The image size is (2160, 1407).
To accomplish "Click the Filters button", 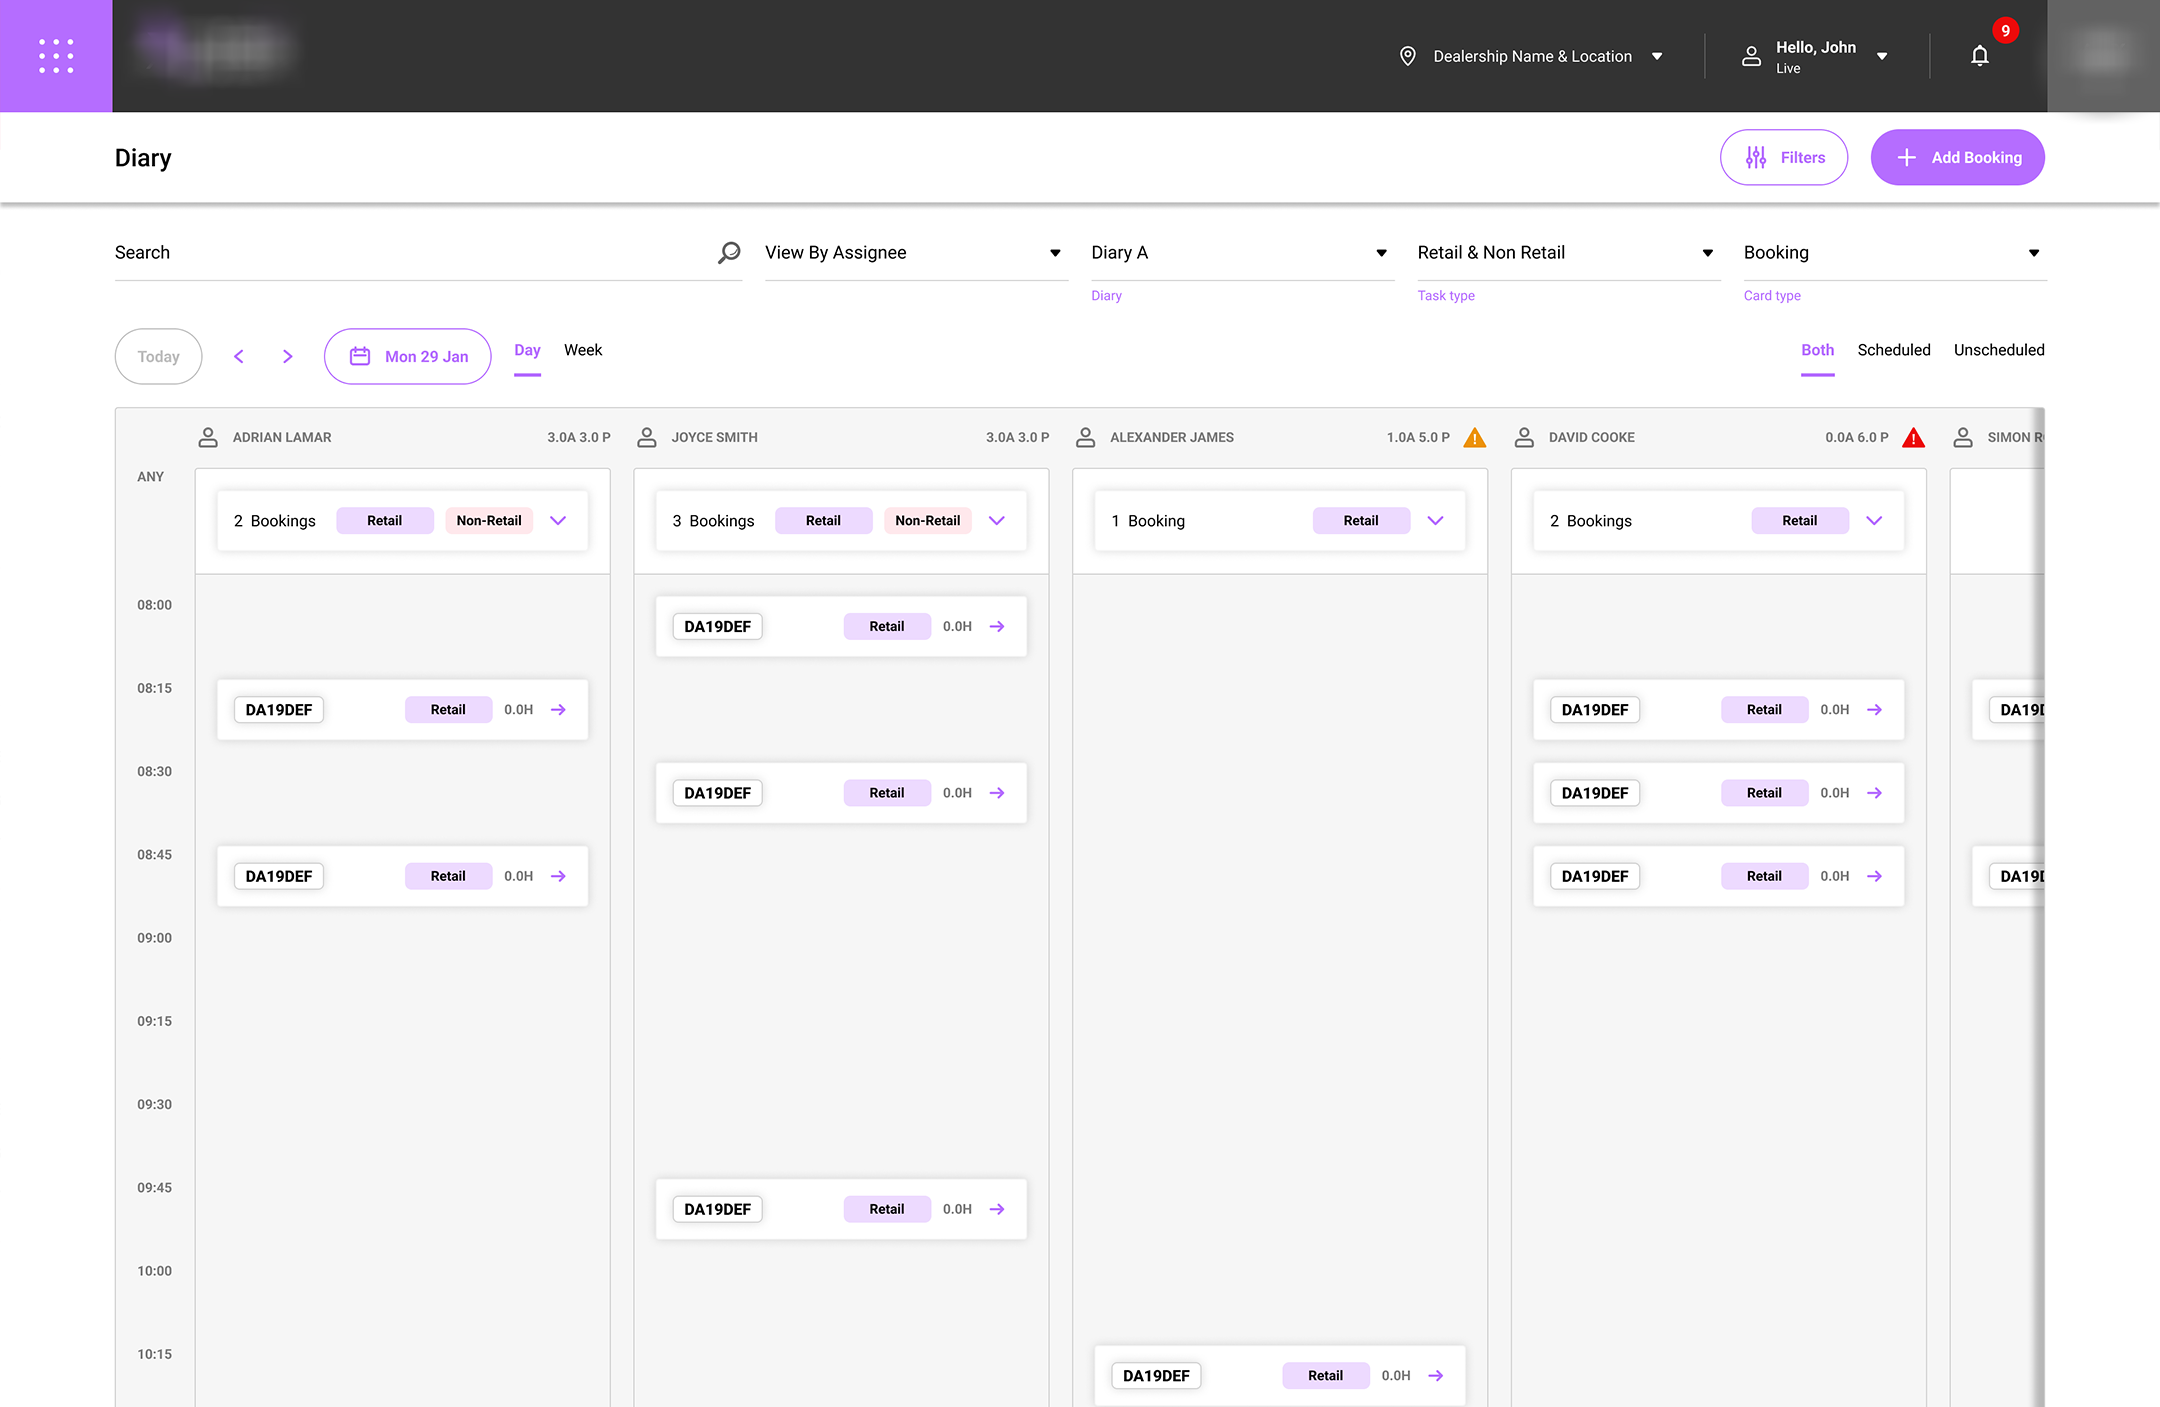I will 1783,158.
